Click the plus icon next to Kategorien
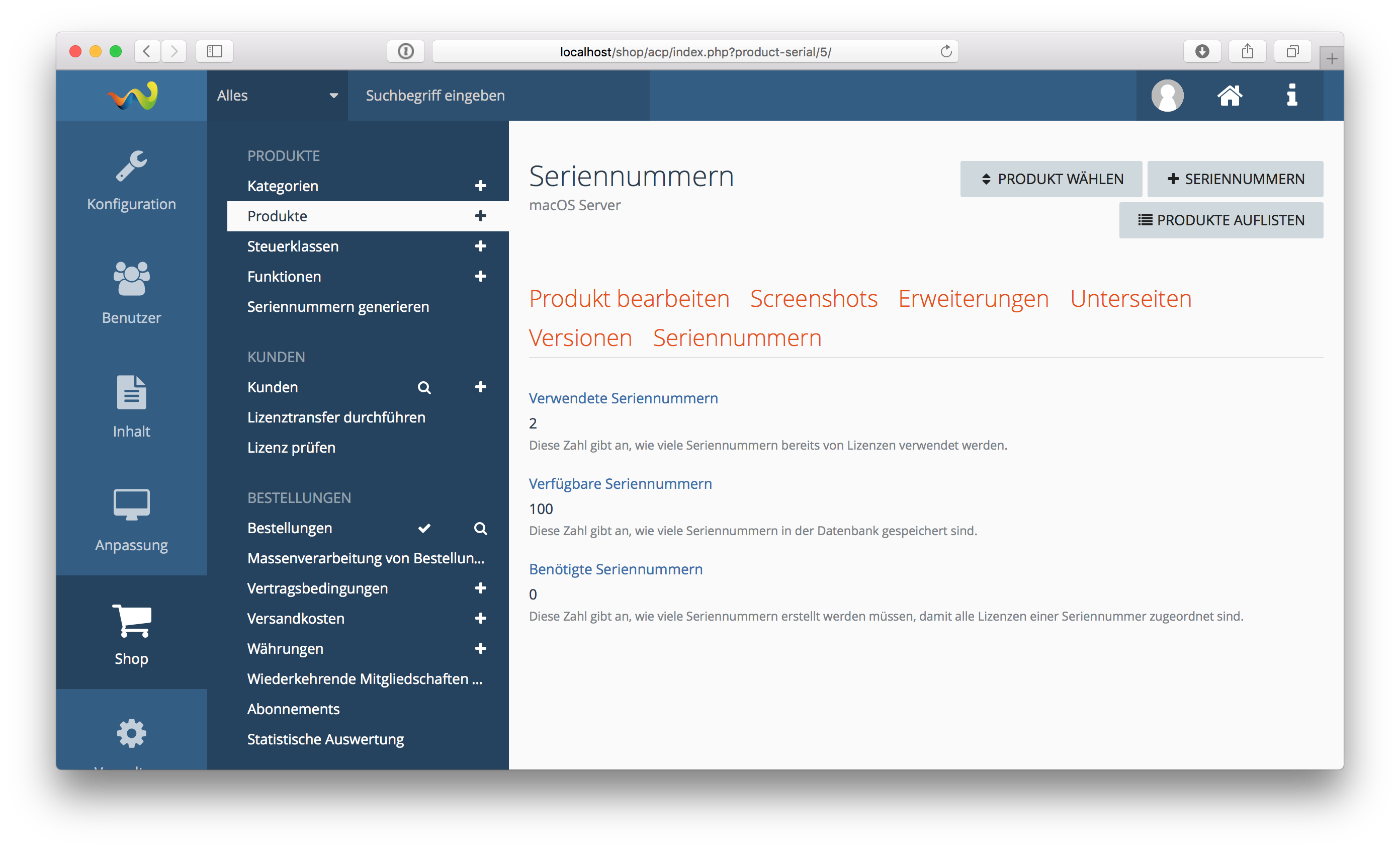 [480, 186]
